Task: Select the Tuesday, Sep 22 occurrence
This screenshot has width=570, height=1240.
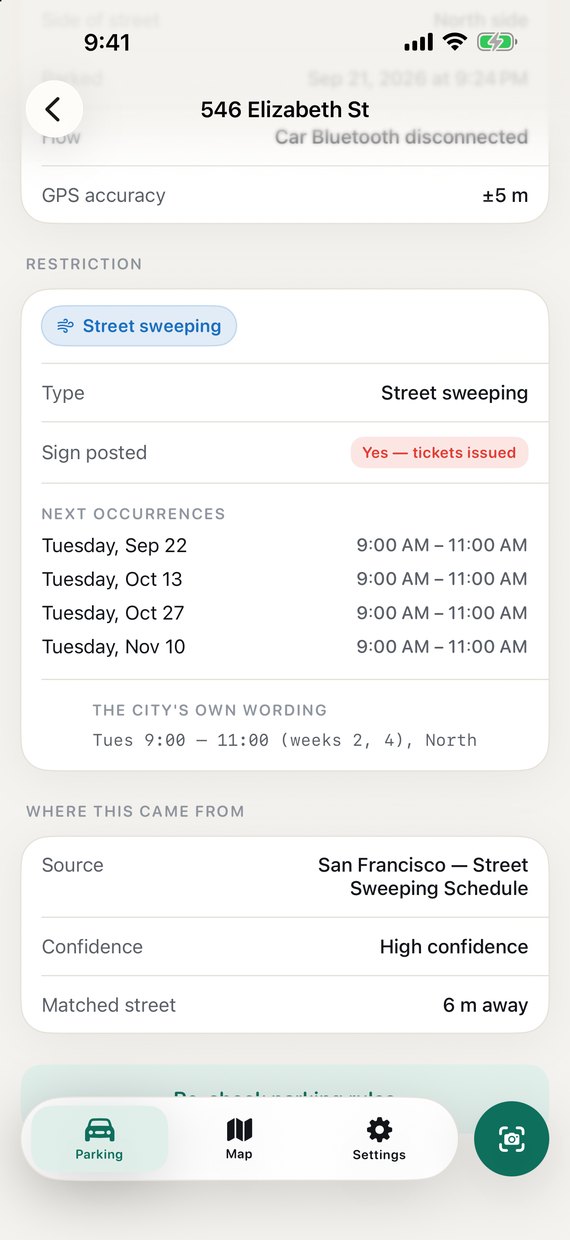Action: click(285, 545)
